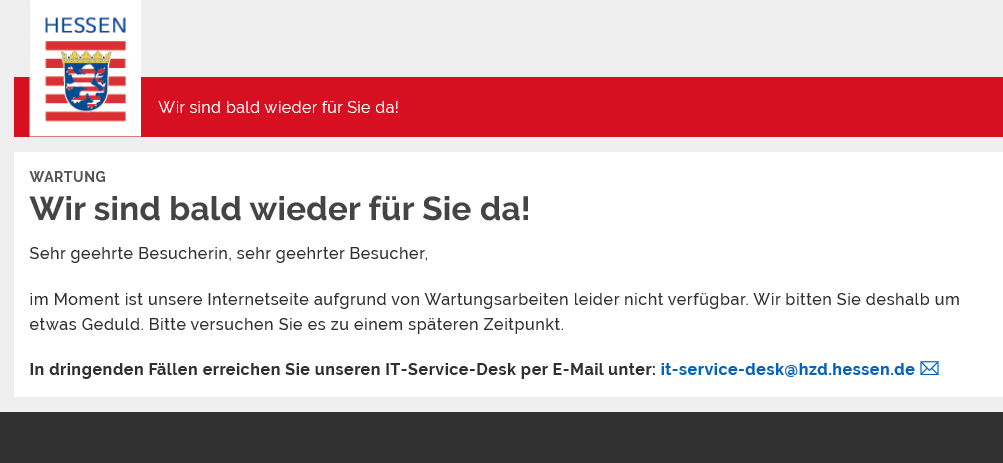Screen dimensions: 1003x463
Task: Click the 'HESSEN' wordmark above the crest
Action: 85,26
